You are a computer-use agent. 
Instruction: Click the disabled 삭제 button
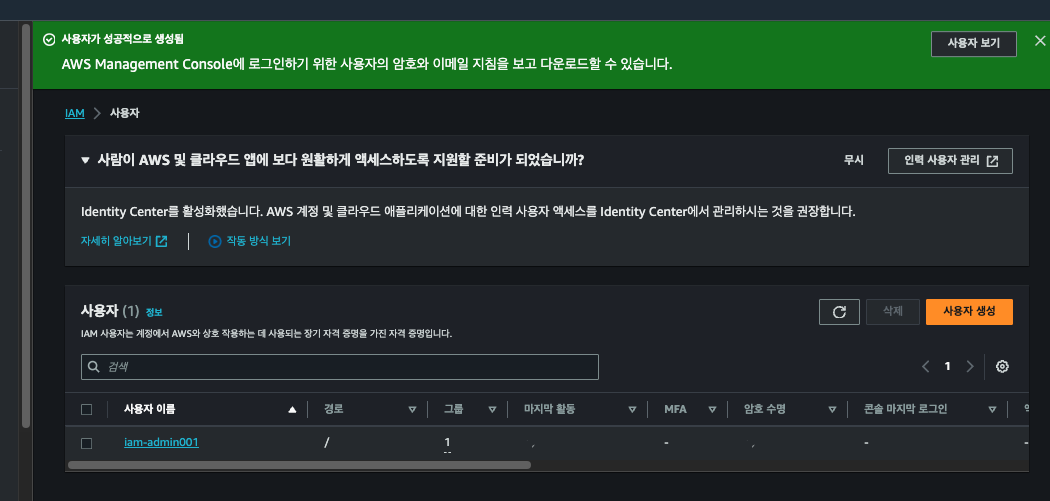pyautogui.click(x=893, y=312)
